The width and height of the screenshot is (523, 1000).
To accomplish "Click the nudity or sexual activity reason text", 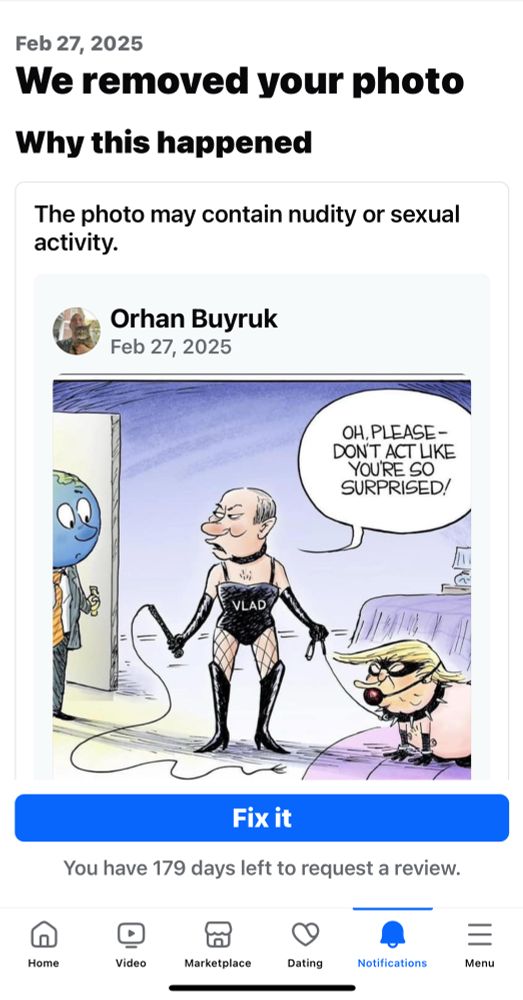I will 247,228.
